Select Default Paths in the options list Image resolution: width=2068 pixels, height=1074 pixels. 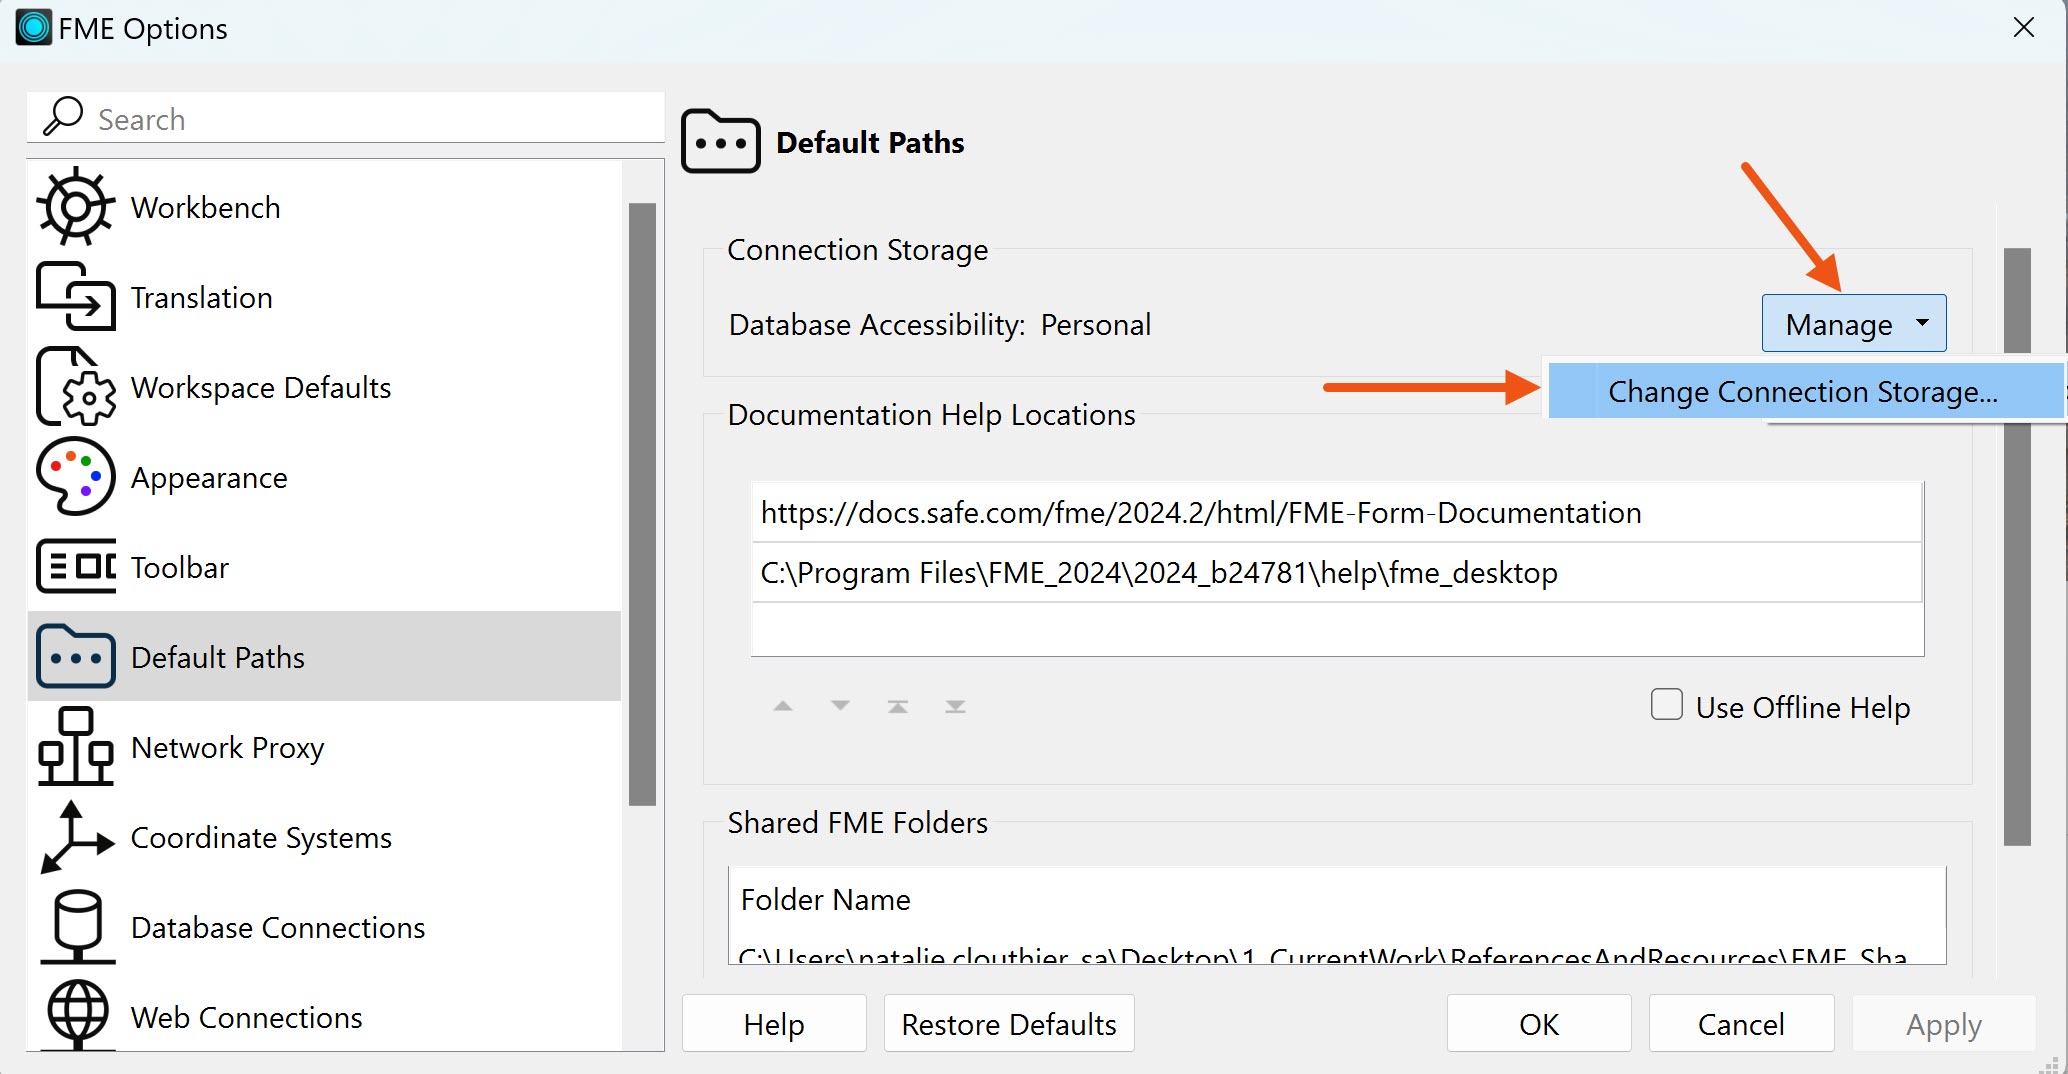(x=325, y=657)
